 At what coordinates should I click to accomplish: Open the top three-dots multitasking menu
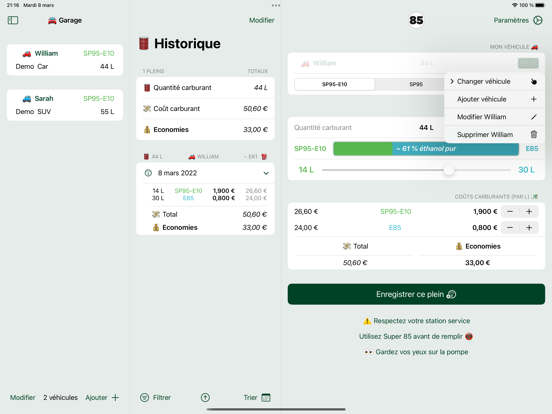276,5
